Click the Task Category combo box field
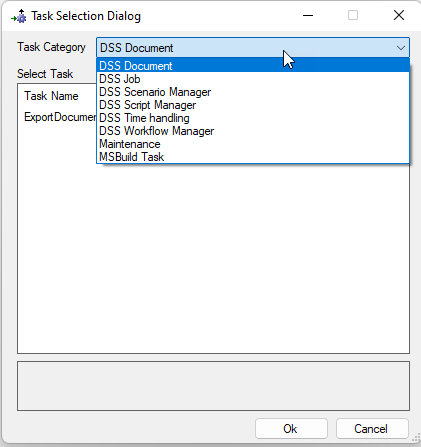 pos(253,48)
